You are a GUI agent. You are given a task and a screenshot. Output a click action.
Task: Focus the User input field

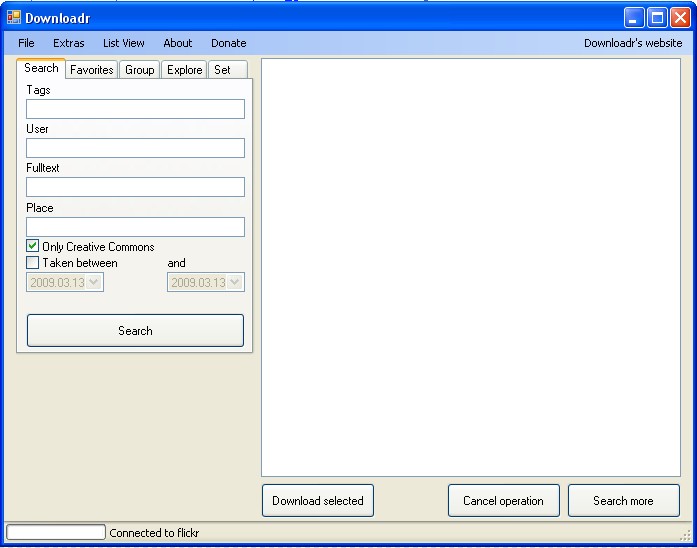coord(135,148)
